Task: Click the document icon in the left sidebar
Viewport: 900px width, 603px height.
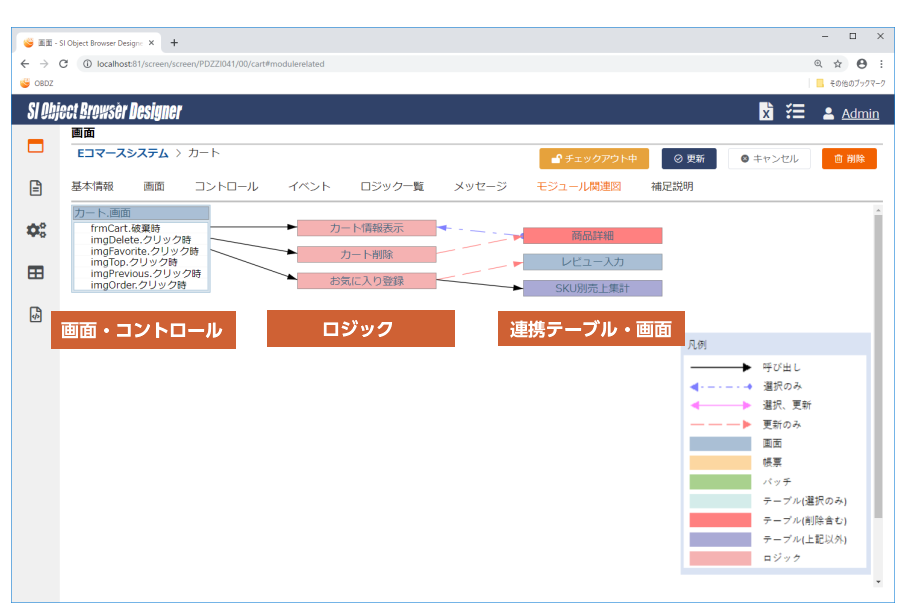Action: click(36, 188)
